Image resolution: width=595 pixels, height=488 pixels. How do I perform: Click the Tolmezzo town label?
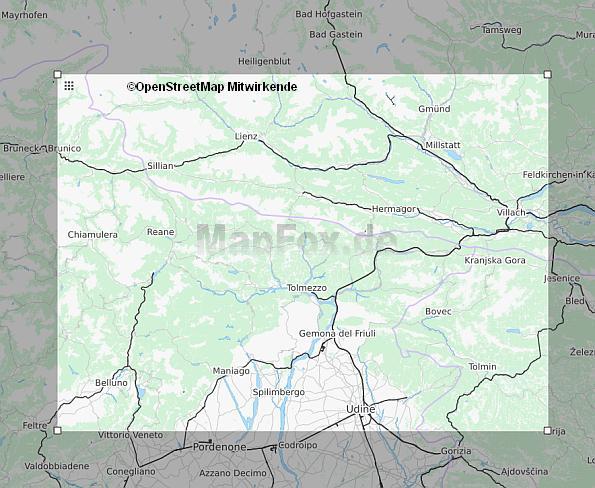pos(307,288)
